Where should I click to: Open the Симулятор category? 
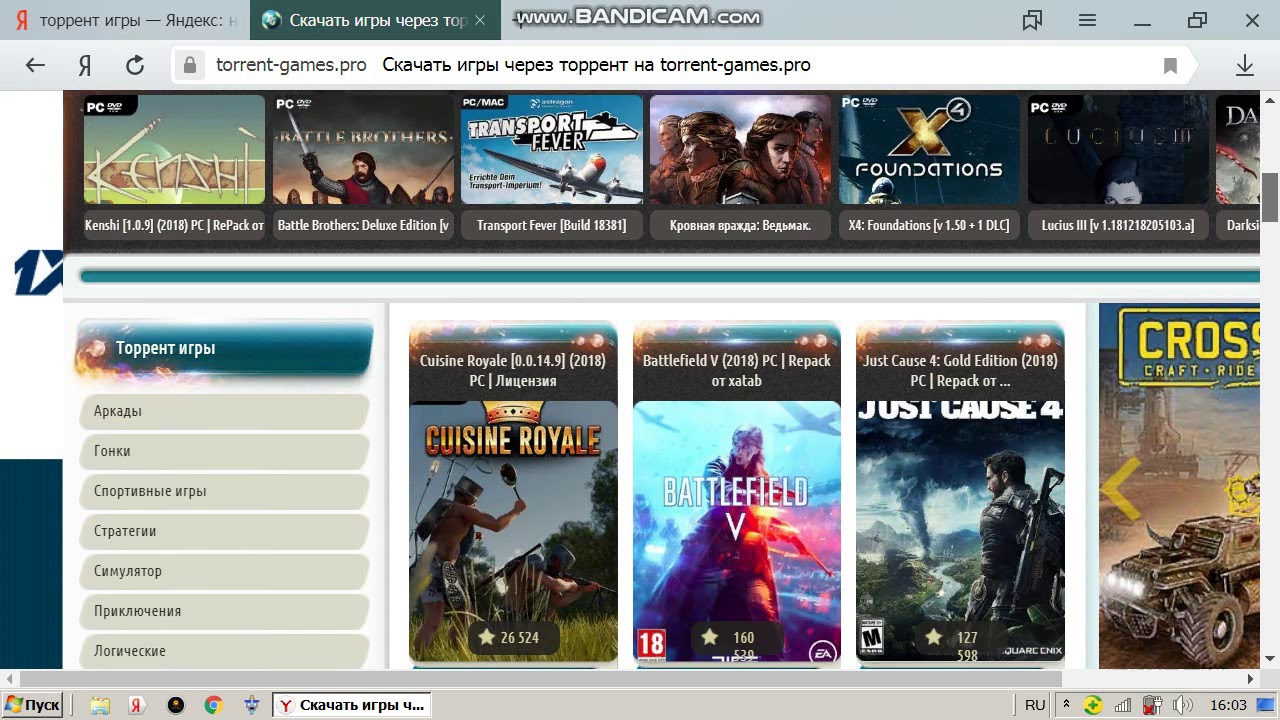[224, 571]
